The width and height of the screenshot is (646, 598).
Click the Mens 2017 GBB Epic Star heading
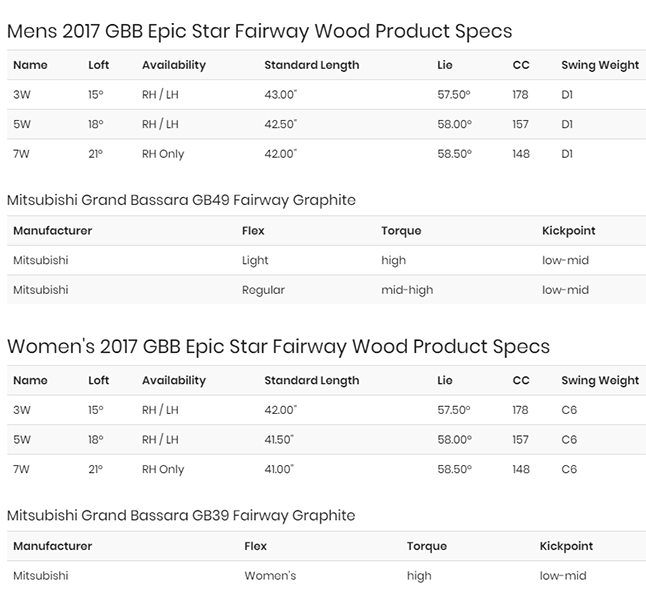pyautogui.click(x=260, y=32)
